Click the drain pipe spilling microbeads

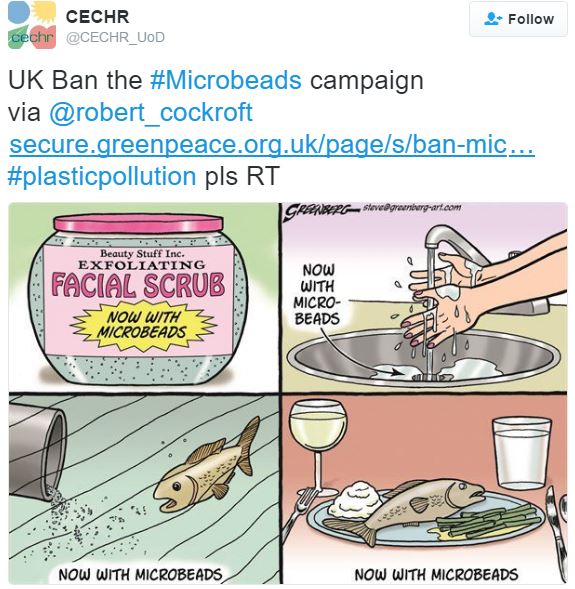(x=37, y=449)
